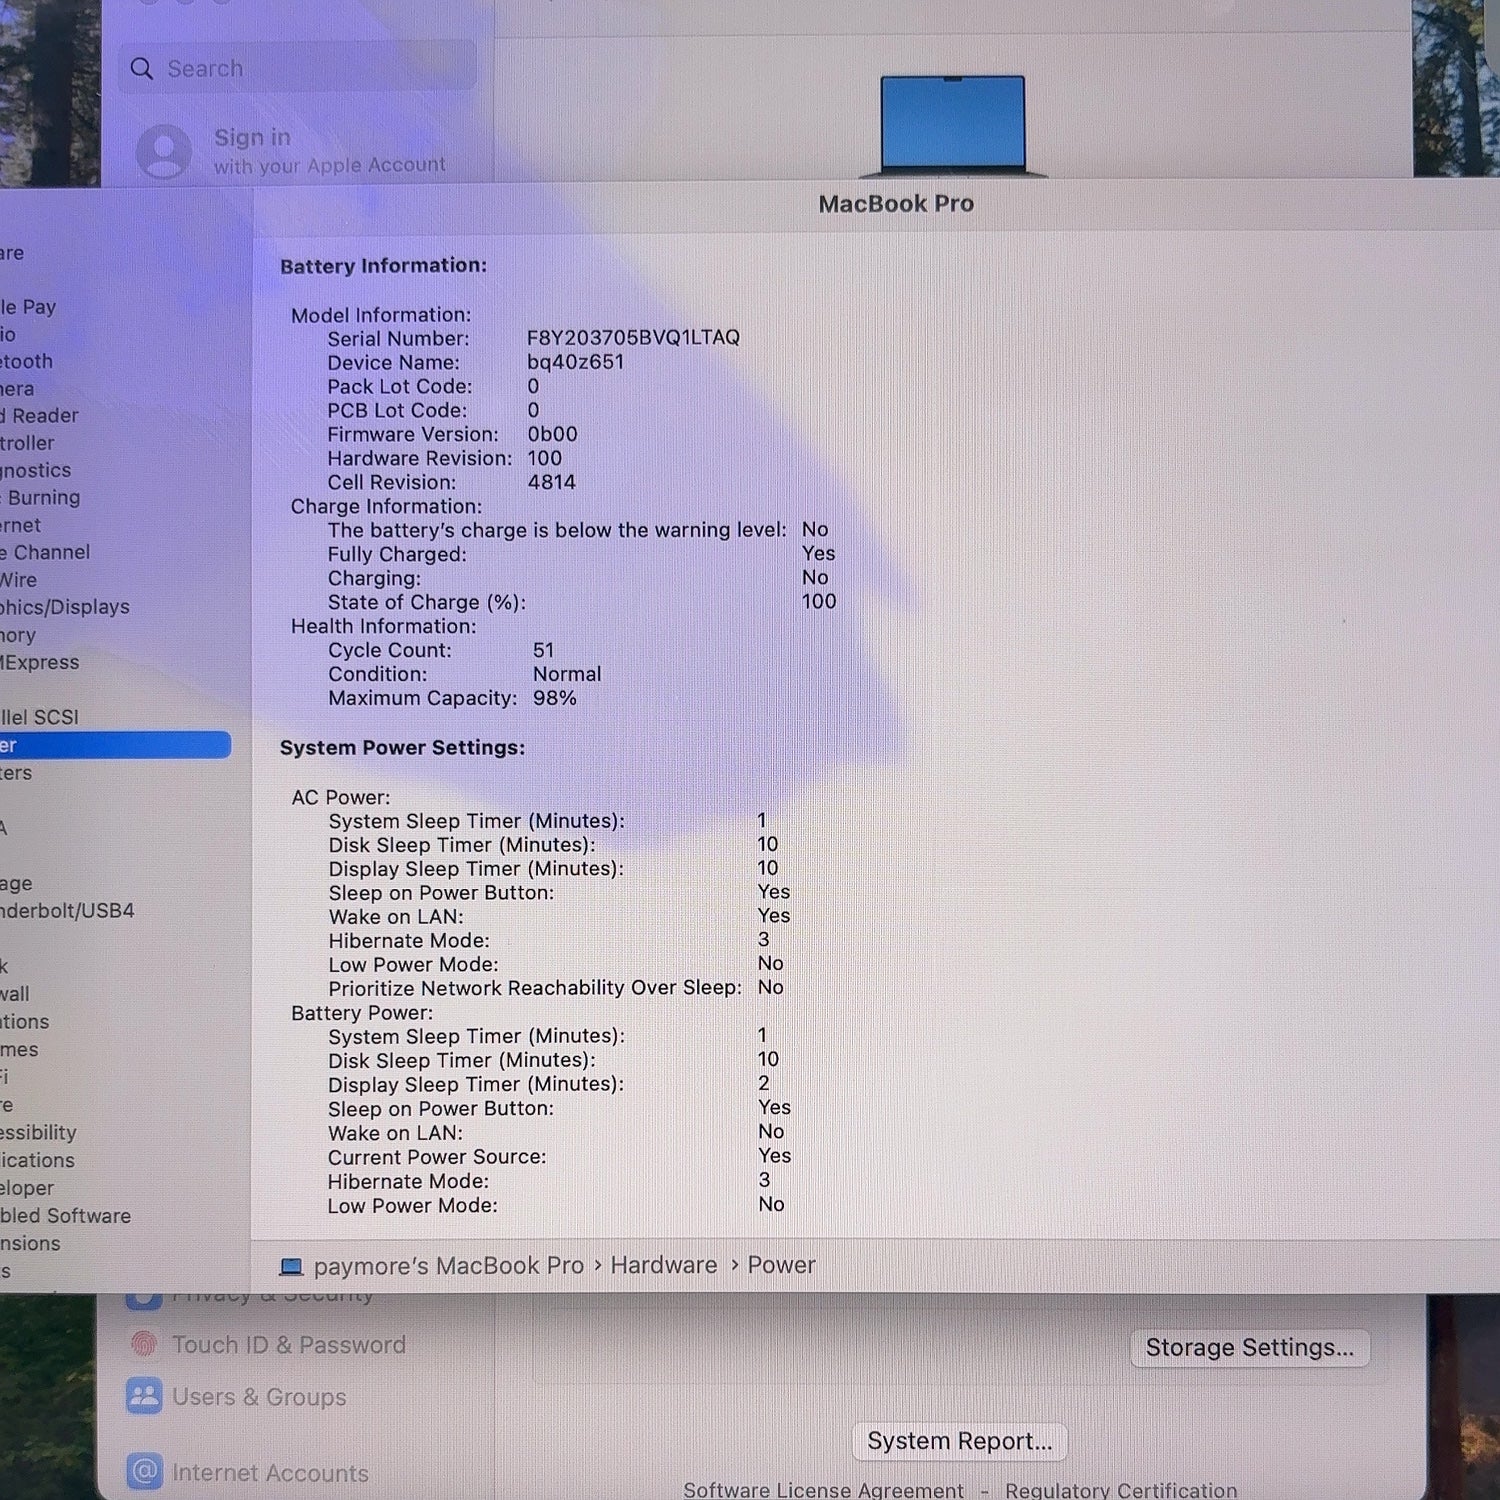Click Hardware in the path bar

point(664,1265)
